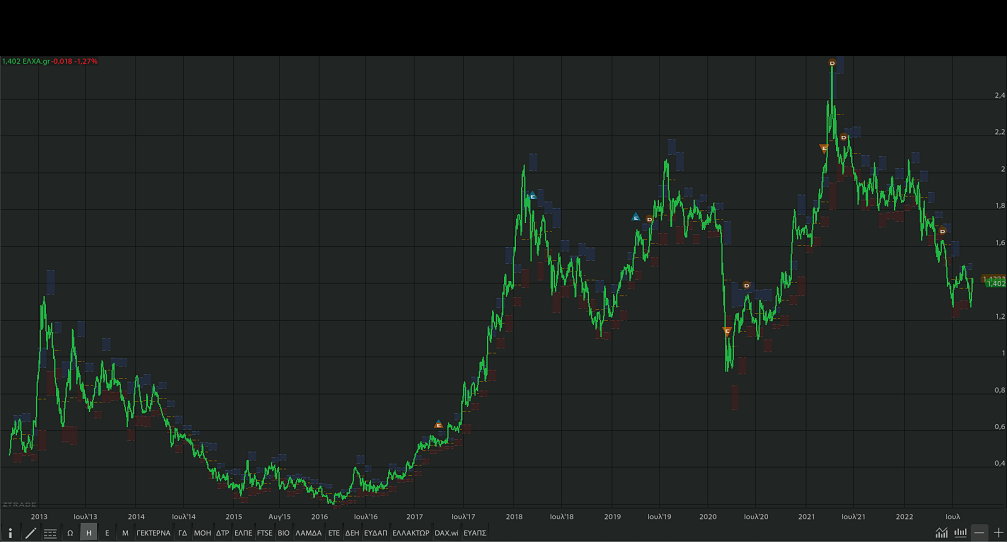Click the D marker in mid-2022
Viewport: 1007px width, 542px height.
[942, 231]
